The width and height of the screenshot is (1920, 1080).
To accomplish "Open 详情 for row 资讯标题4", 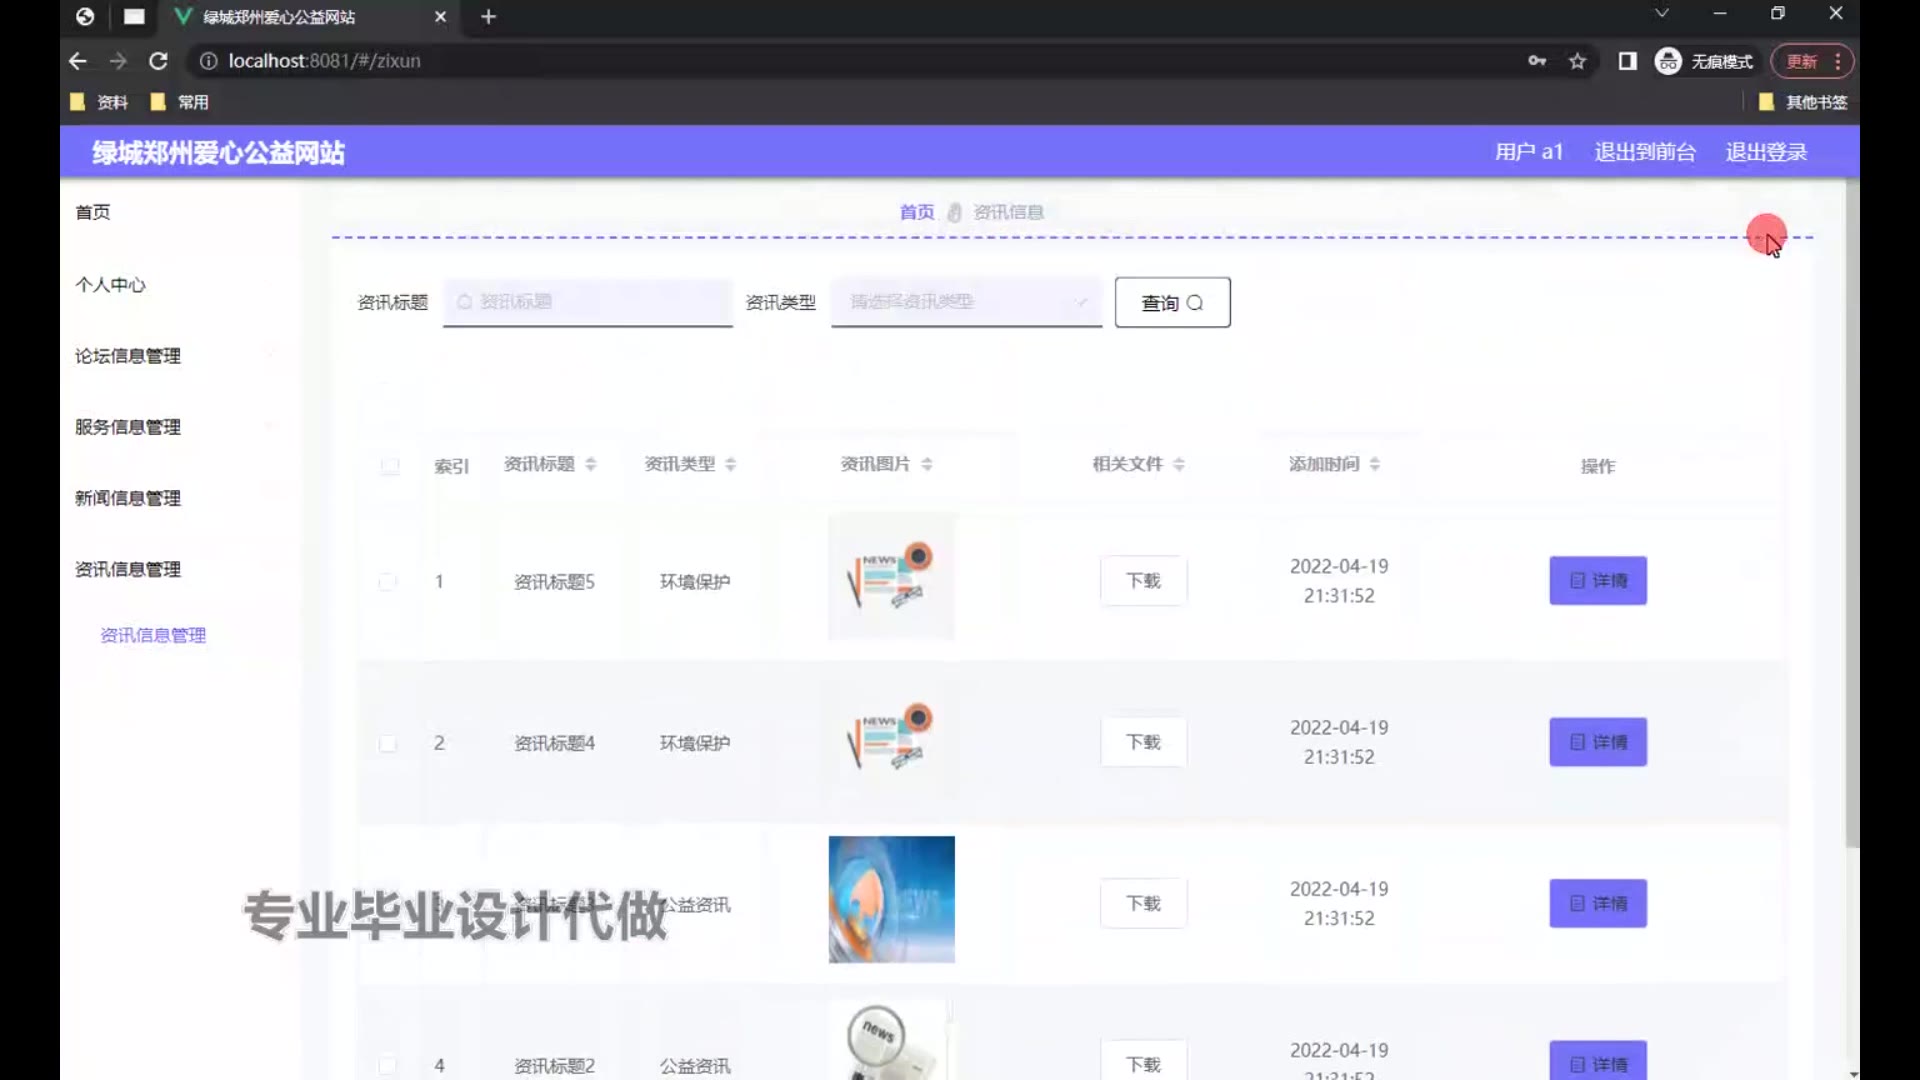I will tap(1598, 742).
